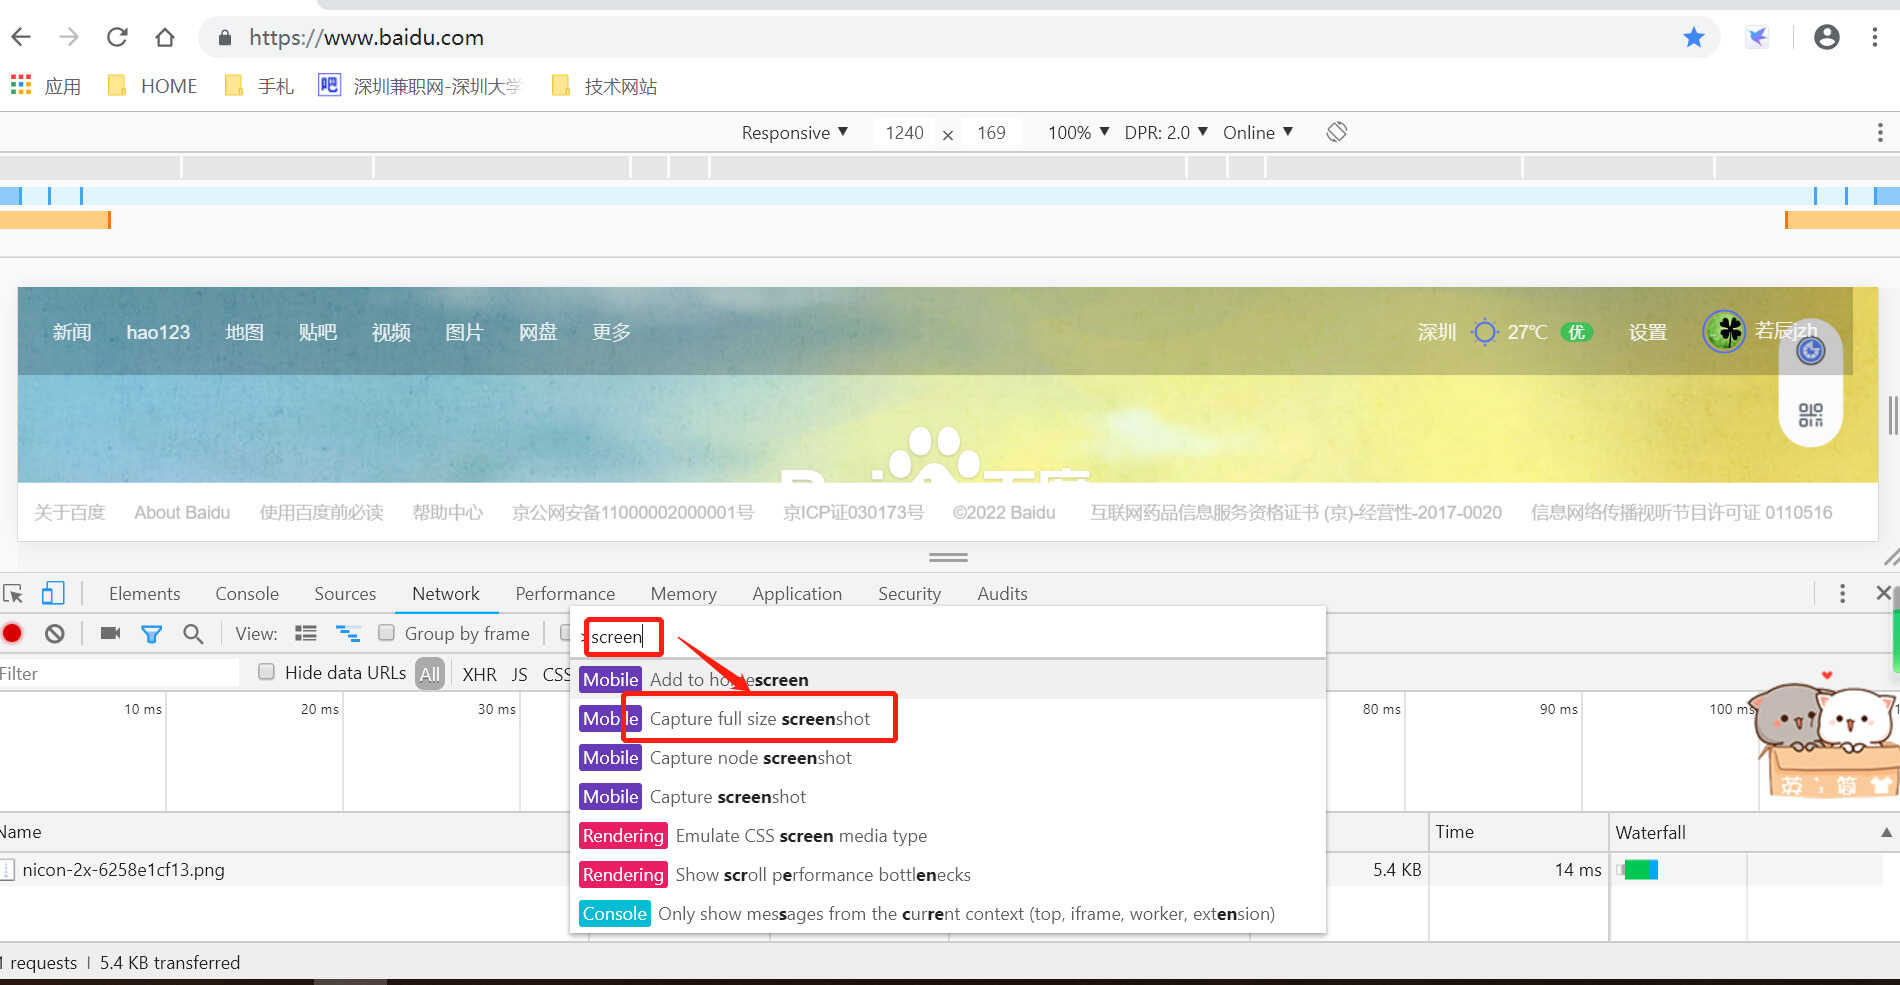The height and width of the screenshot is (985, 1900).
Task: Toggle the device toolbar icon
Action: pyautogui.click(x=53, y=594)
